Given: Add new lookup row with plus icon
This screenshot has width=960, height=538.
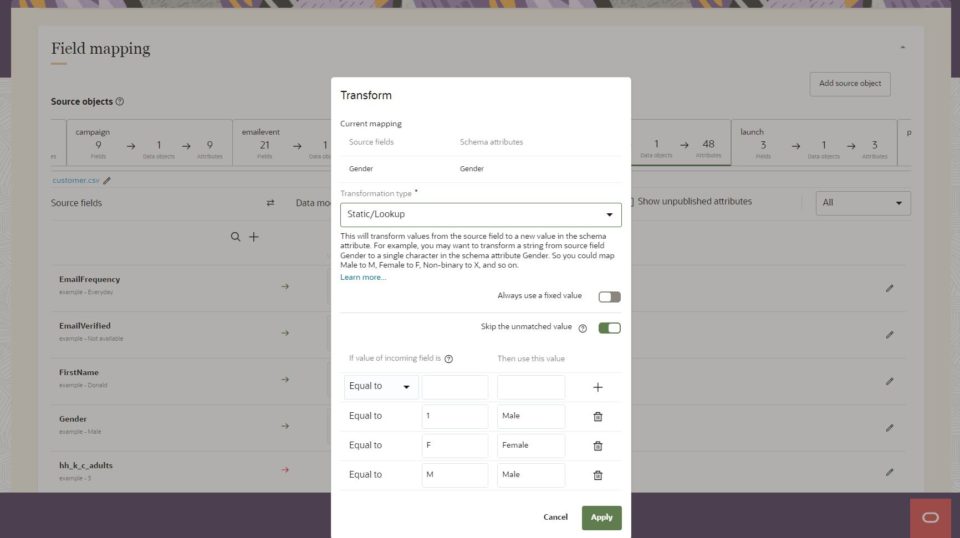Looking at the screenshot, I should (x=598, y=387).
